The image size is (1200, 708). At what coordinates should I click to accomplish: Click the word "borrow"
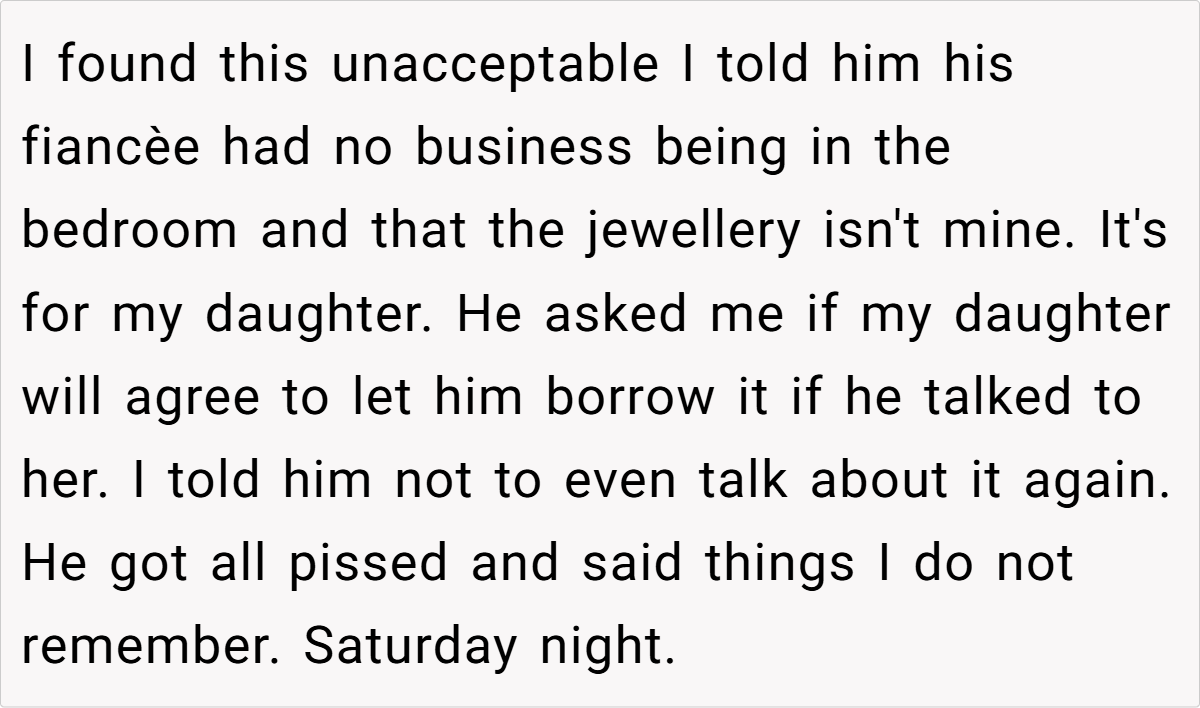[629, 398]
